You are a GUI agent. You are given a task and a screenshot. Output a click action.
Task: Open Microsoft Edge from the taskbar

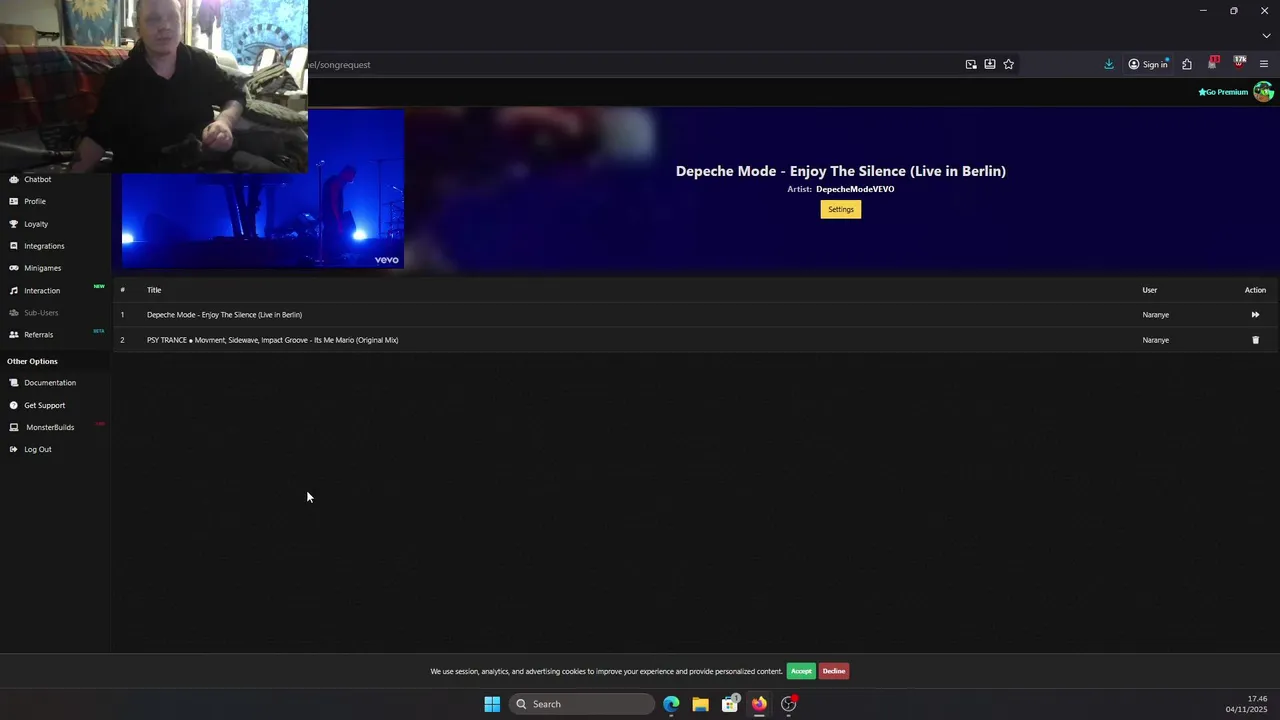pos(671,704)
